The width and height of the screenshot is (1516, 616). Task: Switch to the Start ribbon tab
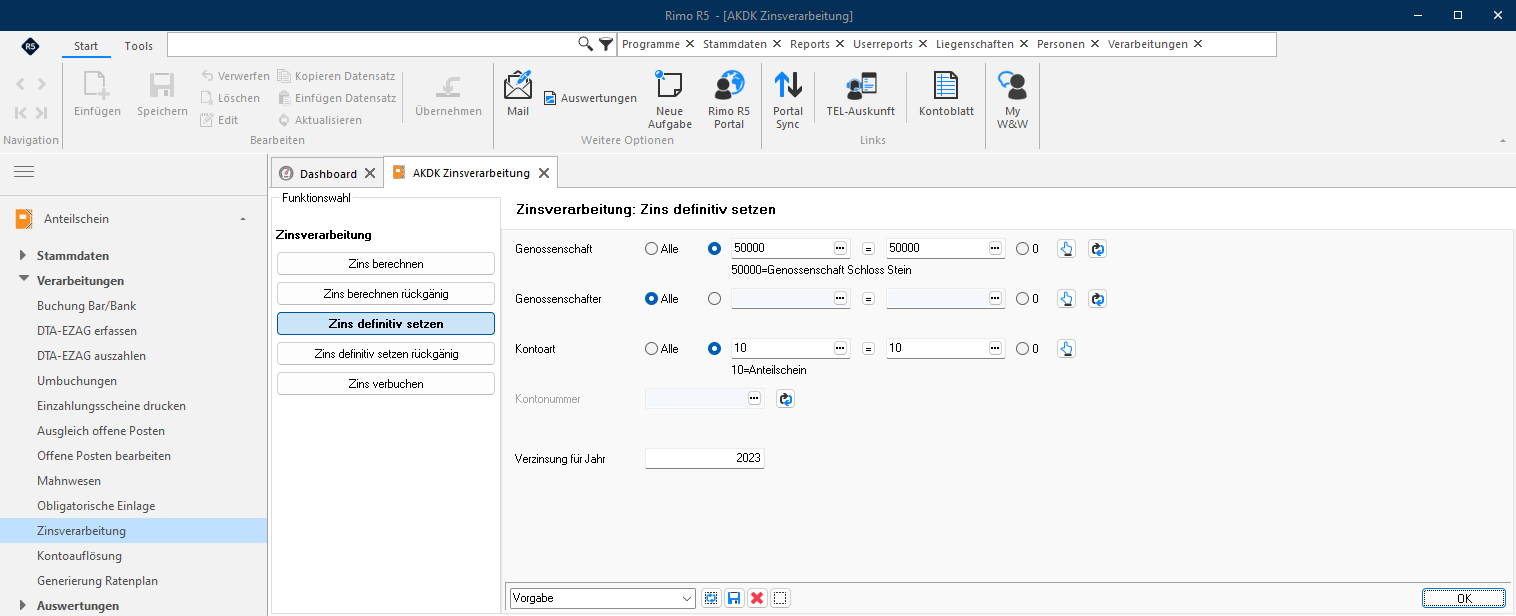pos(86,46)
